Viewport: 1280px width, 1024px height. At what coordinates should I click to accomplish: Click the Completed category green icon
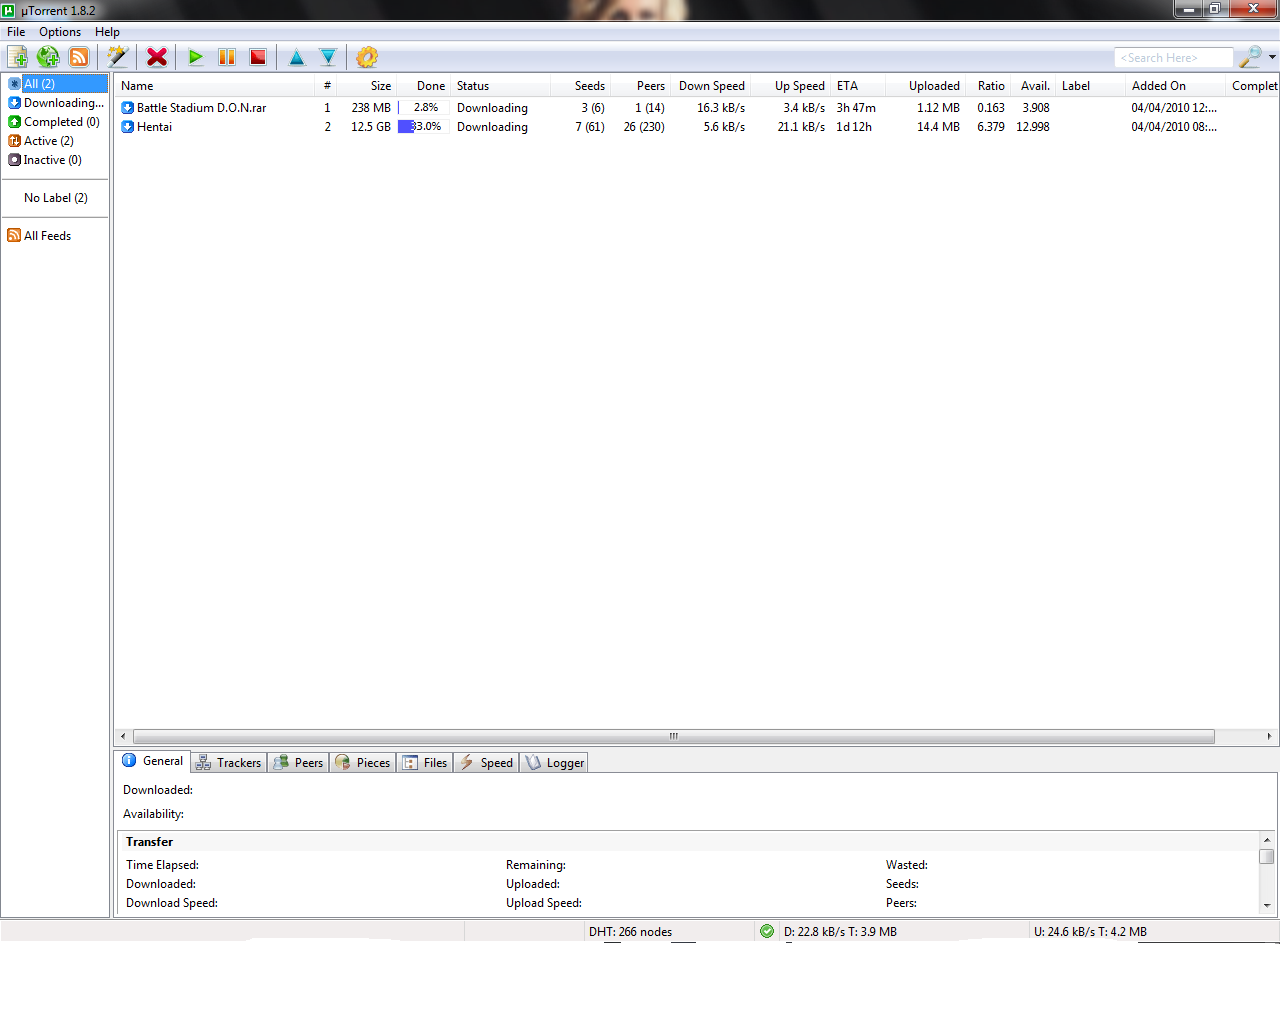[x=15, y=122]
